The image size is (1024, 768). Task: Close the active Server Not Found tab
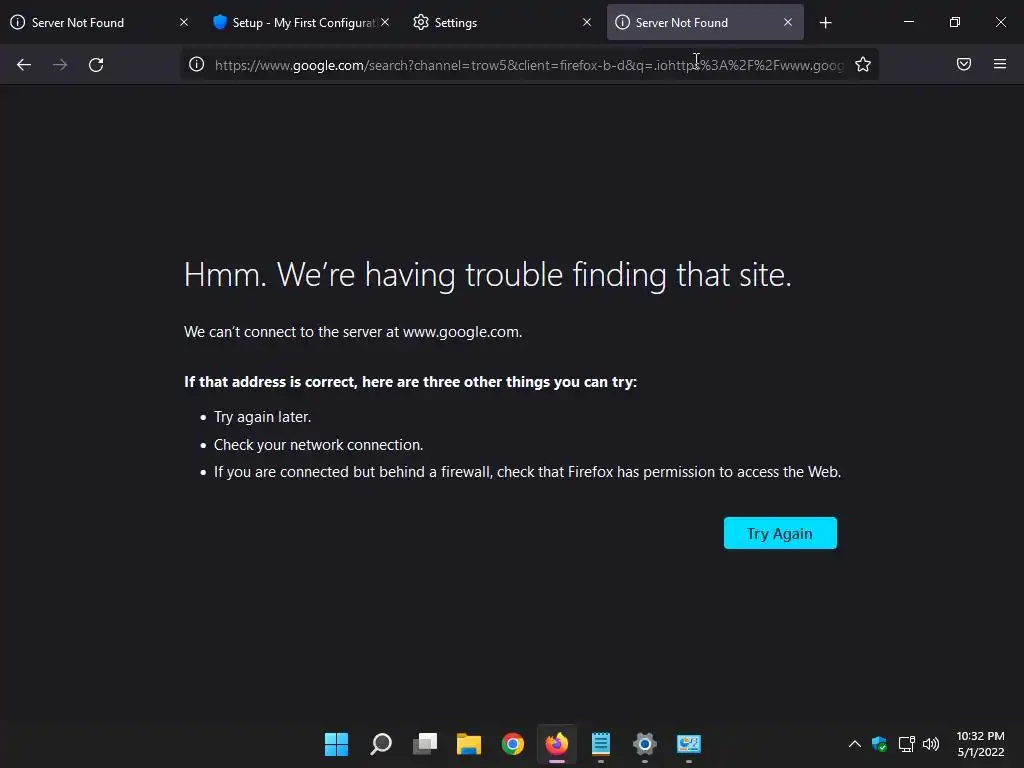(788, 22)
